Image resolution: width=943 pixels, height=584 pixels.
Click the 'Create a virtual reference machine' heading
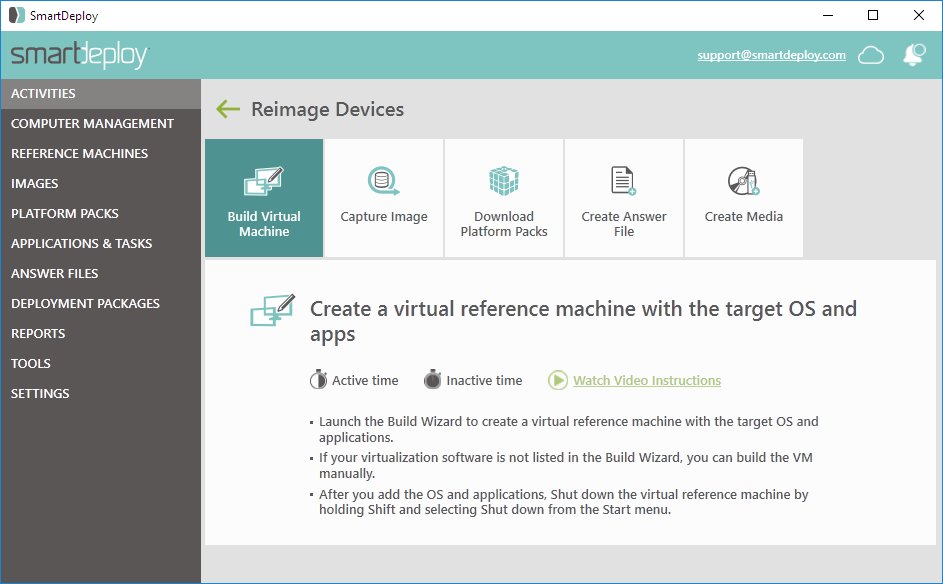click(x=583, y=321)
